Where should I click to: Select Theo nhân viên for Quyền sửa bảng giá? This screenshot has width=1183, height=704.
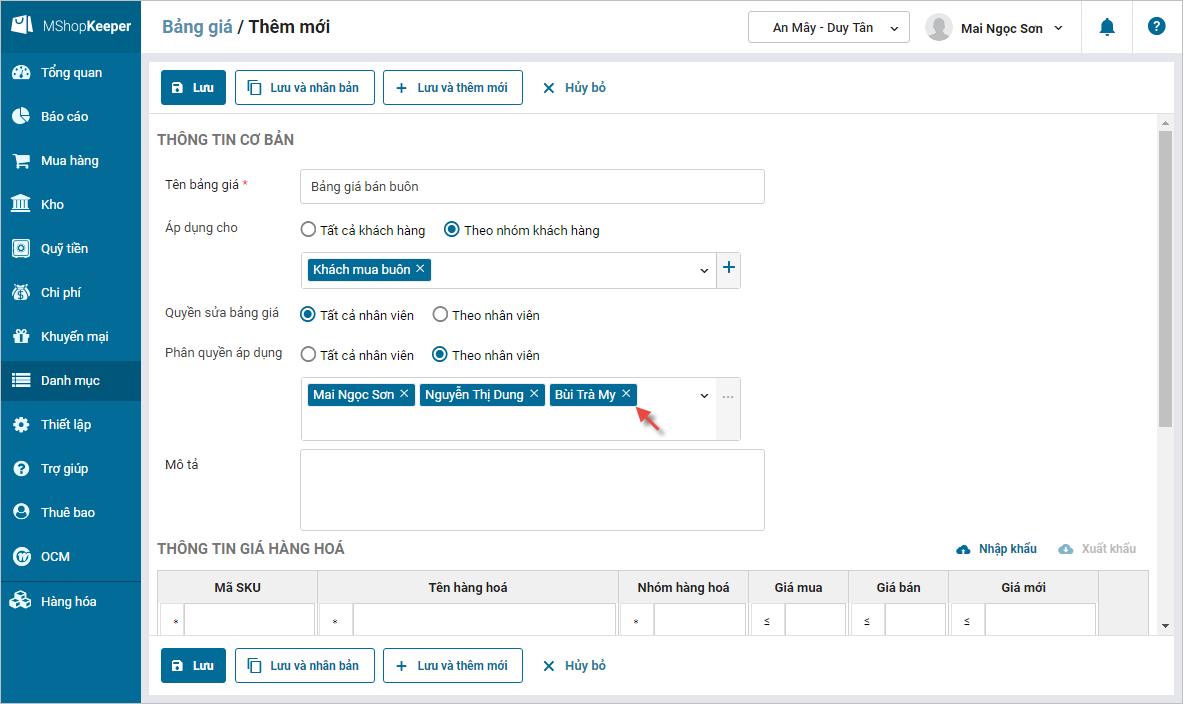point(440,315)
